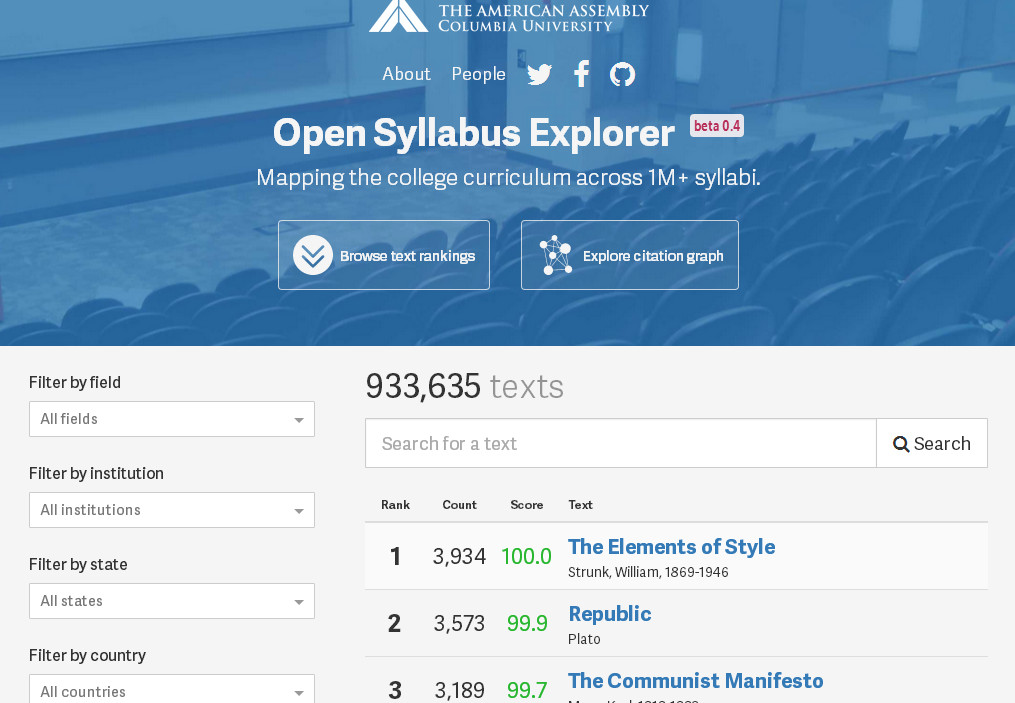Click the score value 99.9
The width and height of the screenshot is (1015, 703).
tap(527, 623)
